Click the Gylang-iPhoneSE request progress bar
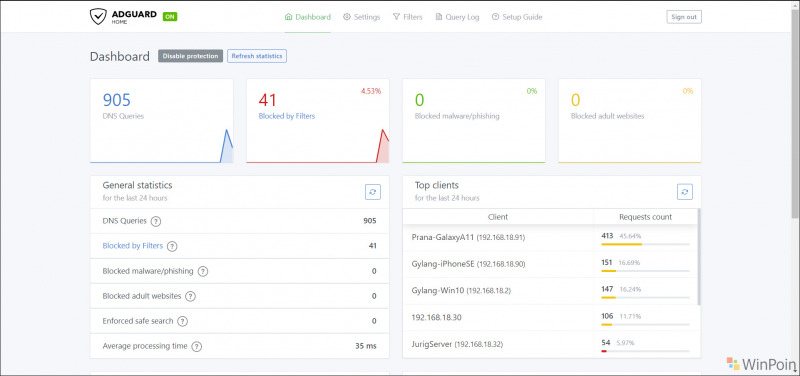800x376 pixels. coord(645,271)
